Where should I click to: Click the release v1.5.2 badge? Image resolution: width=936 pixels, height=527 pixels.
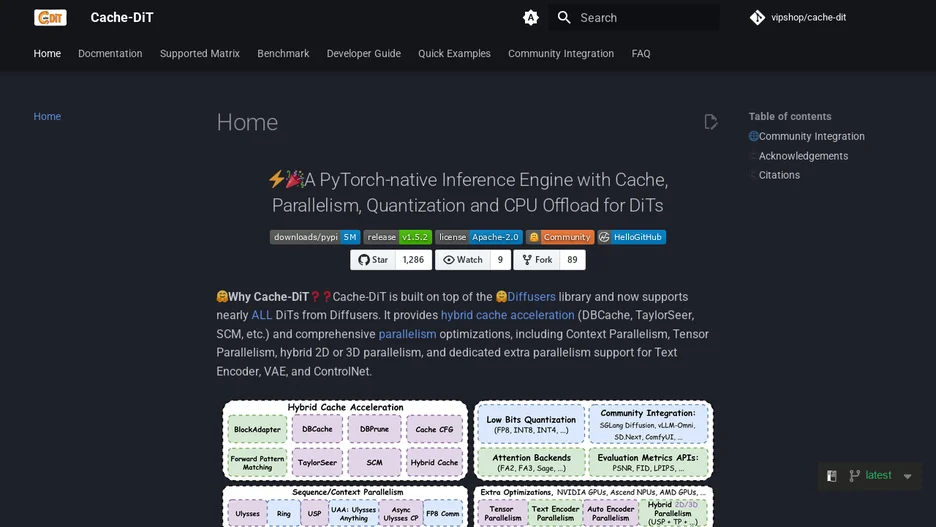398,237
